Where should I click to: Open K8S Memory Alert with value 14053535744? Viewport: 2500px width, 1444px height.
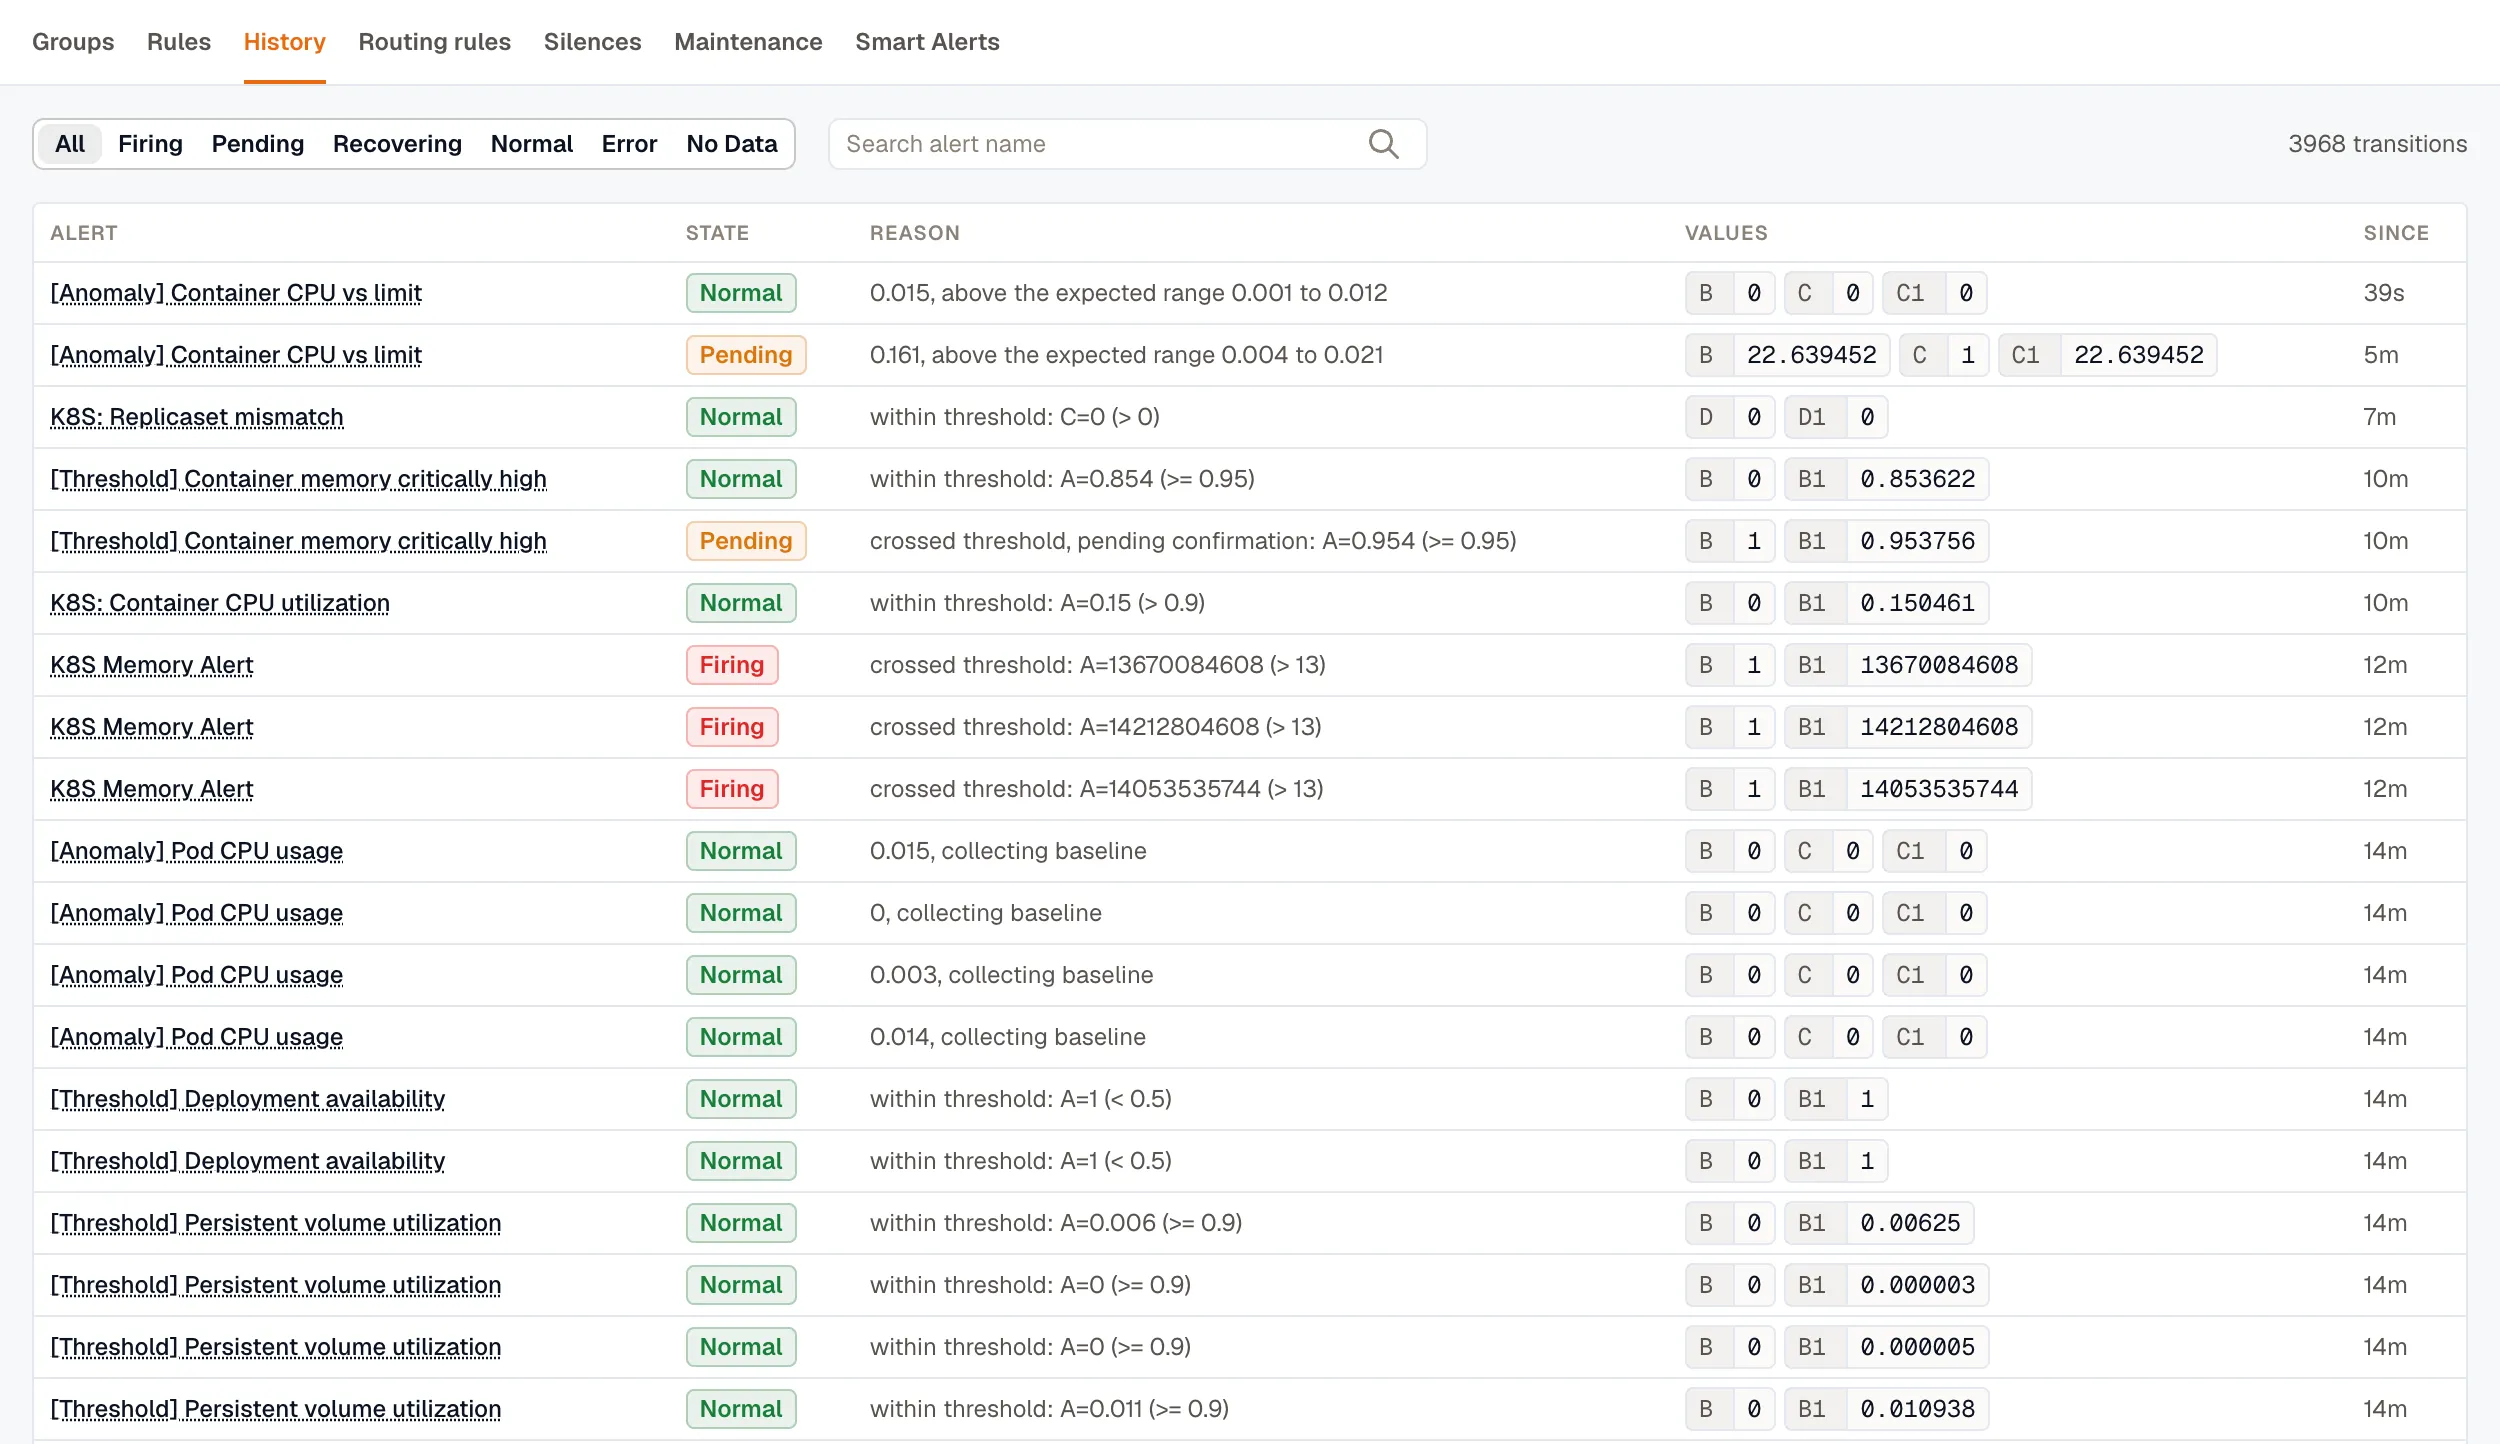152,789
